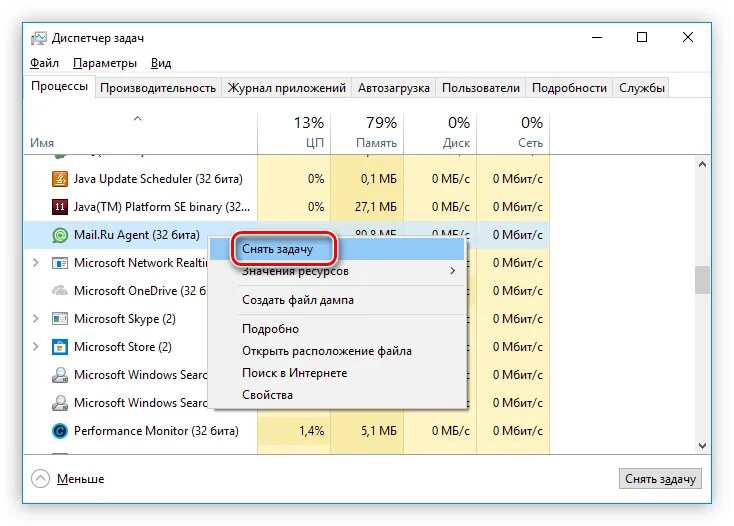Click the Performance Monitor blue icon
Image resolution: width=734 pixels, height=526 pixels.
[x=59, y=431]
